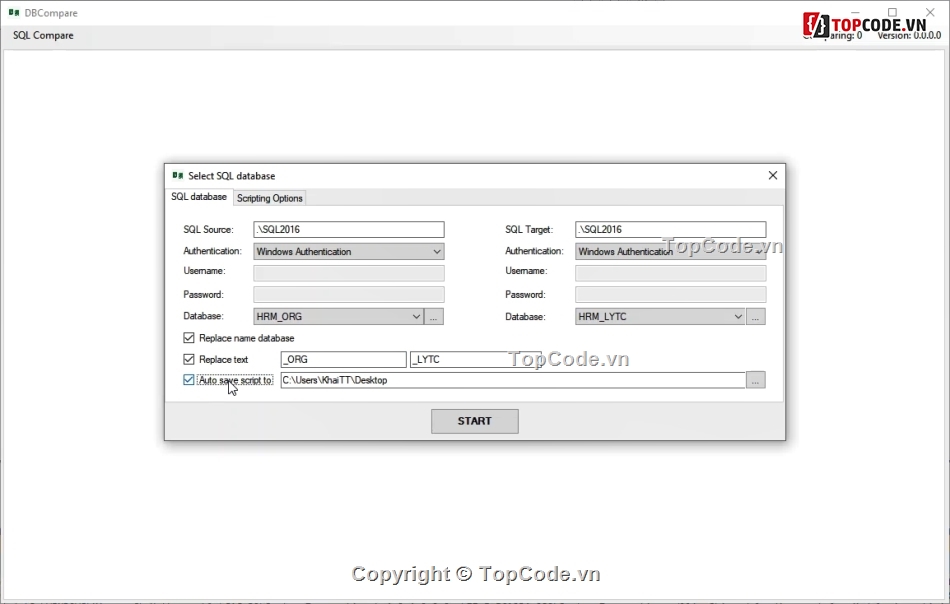
Task: Click the Select SQL database dialog icon
Action: tap(178, 176)
